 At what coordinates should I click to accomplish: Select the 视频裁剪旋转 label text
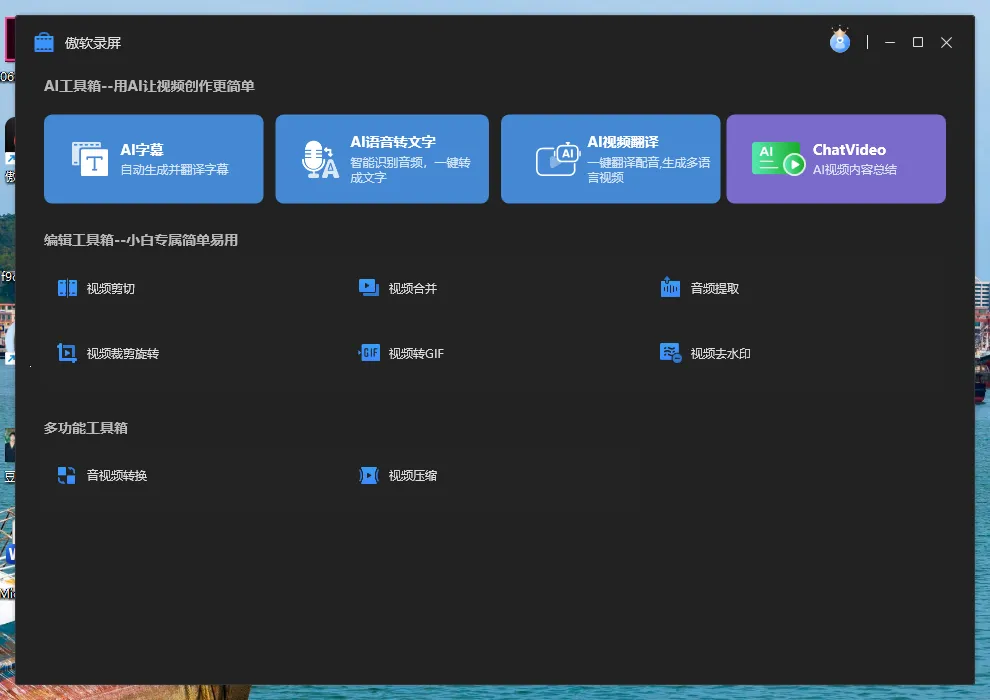122,354
